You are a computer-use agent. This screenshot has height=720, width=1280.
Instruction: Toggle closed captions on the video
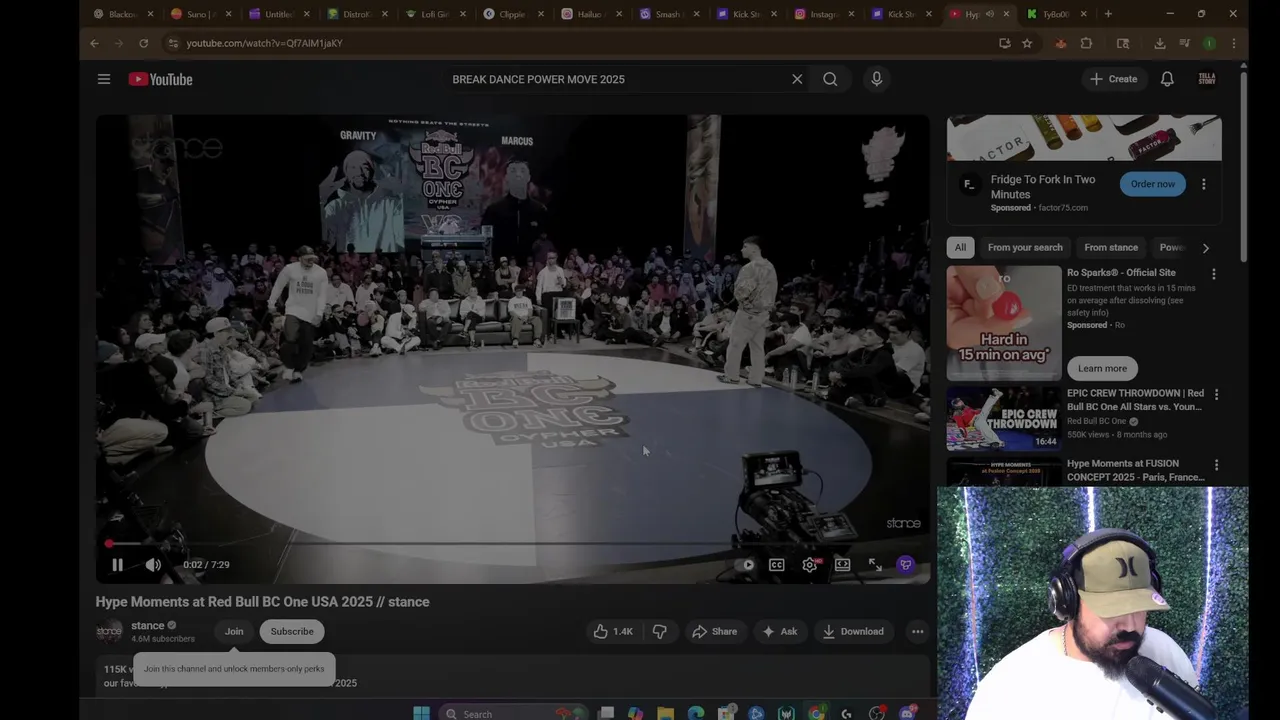pos(776,565)
